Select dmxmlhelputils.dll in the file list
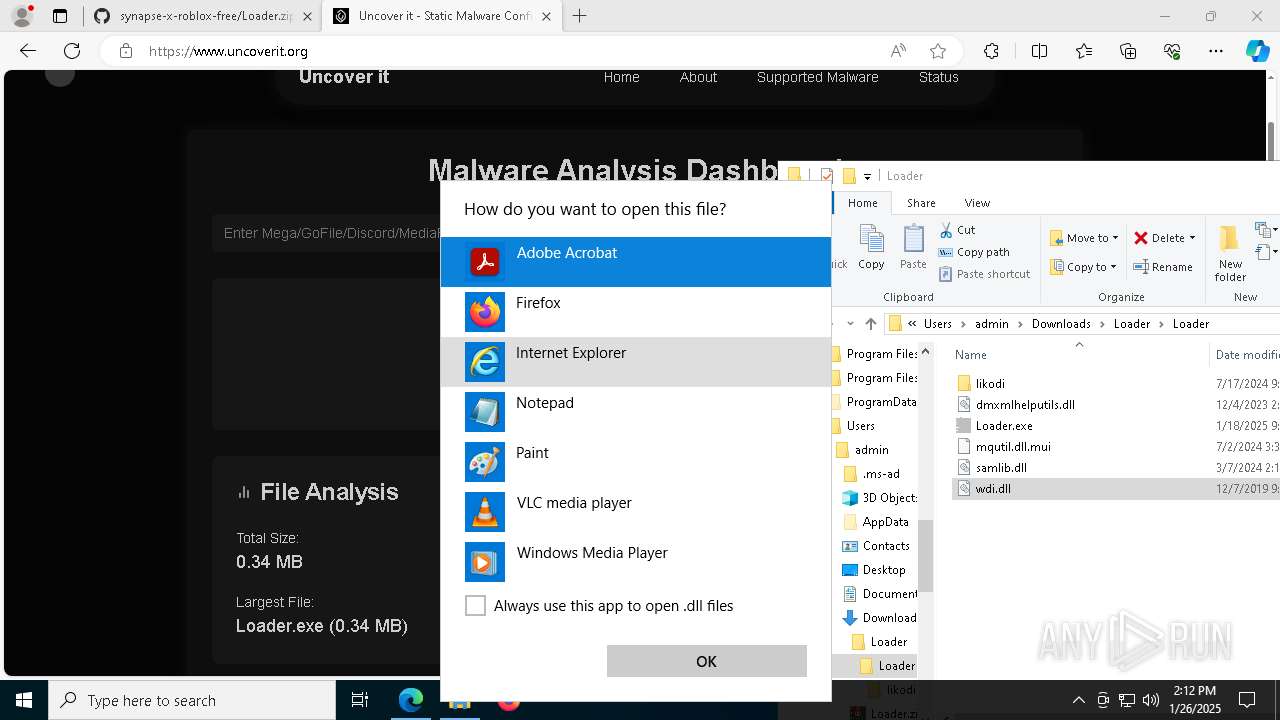 1025,405
